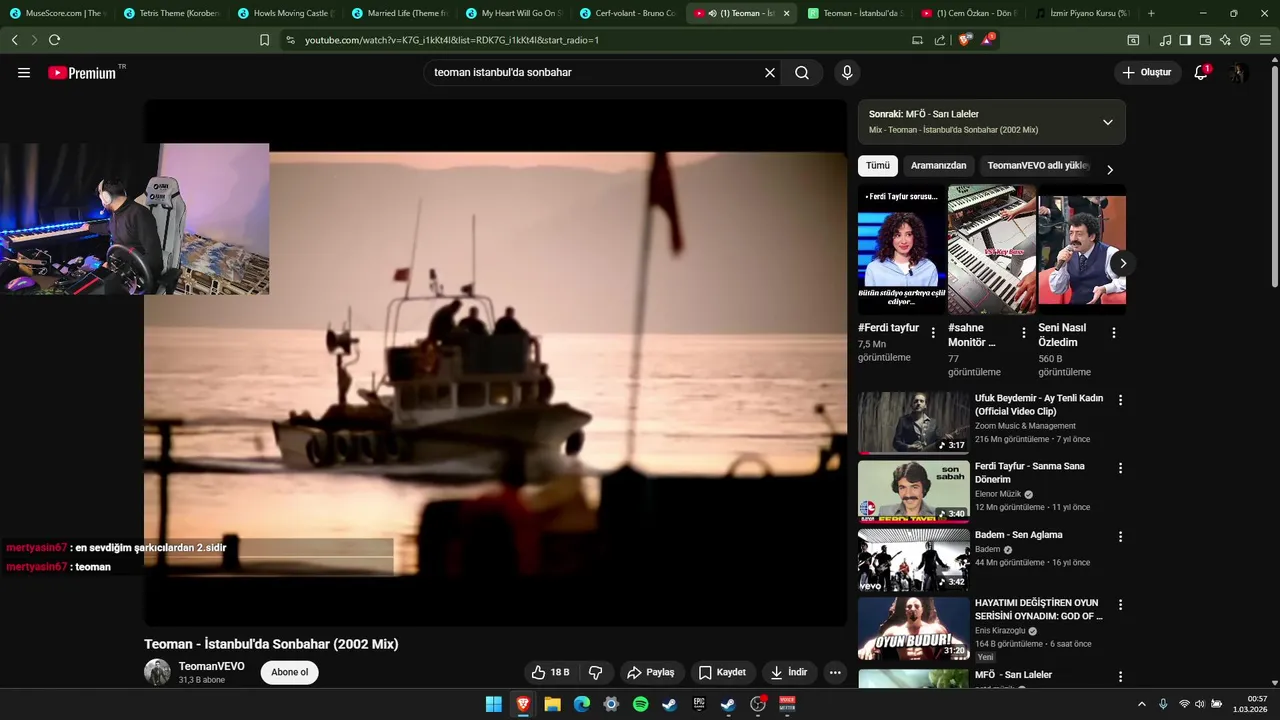Switch to My Heart Will Go On tab
Screen dimensions: 1280x720
(x=513, y=13)
